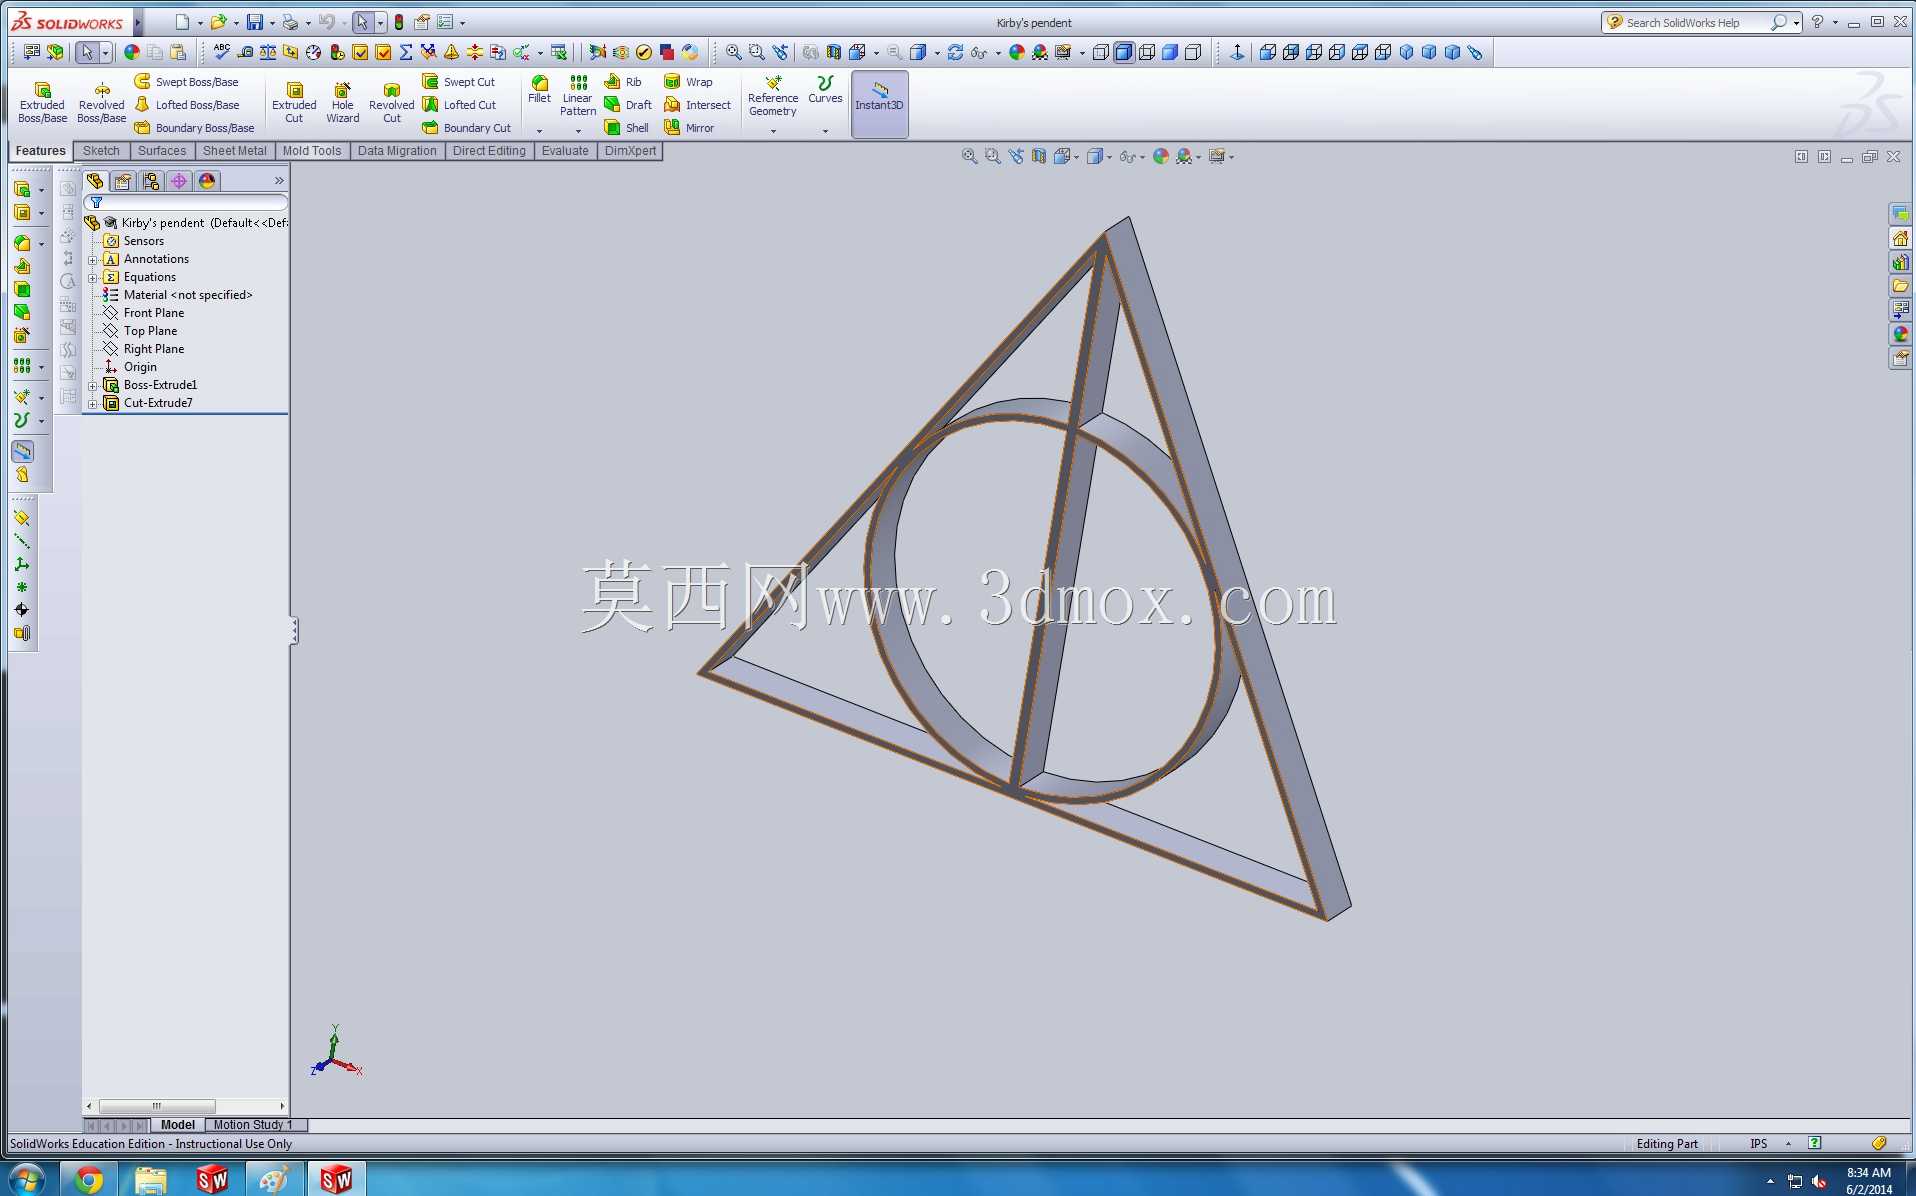
Task: Click the Lofted Cut tool
Action: (459, 105)
